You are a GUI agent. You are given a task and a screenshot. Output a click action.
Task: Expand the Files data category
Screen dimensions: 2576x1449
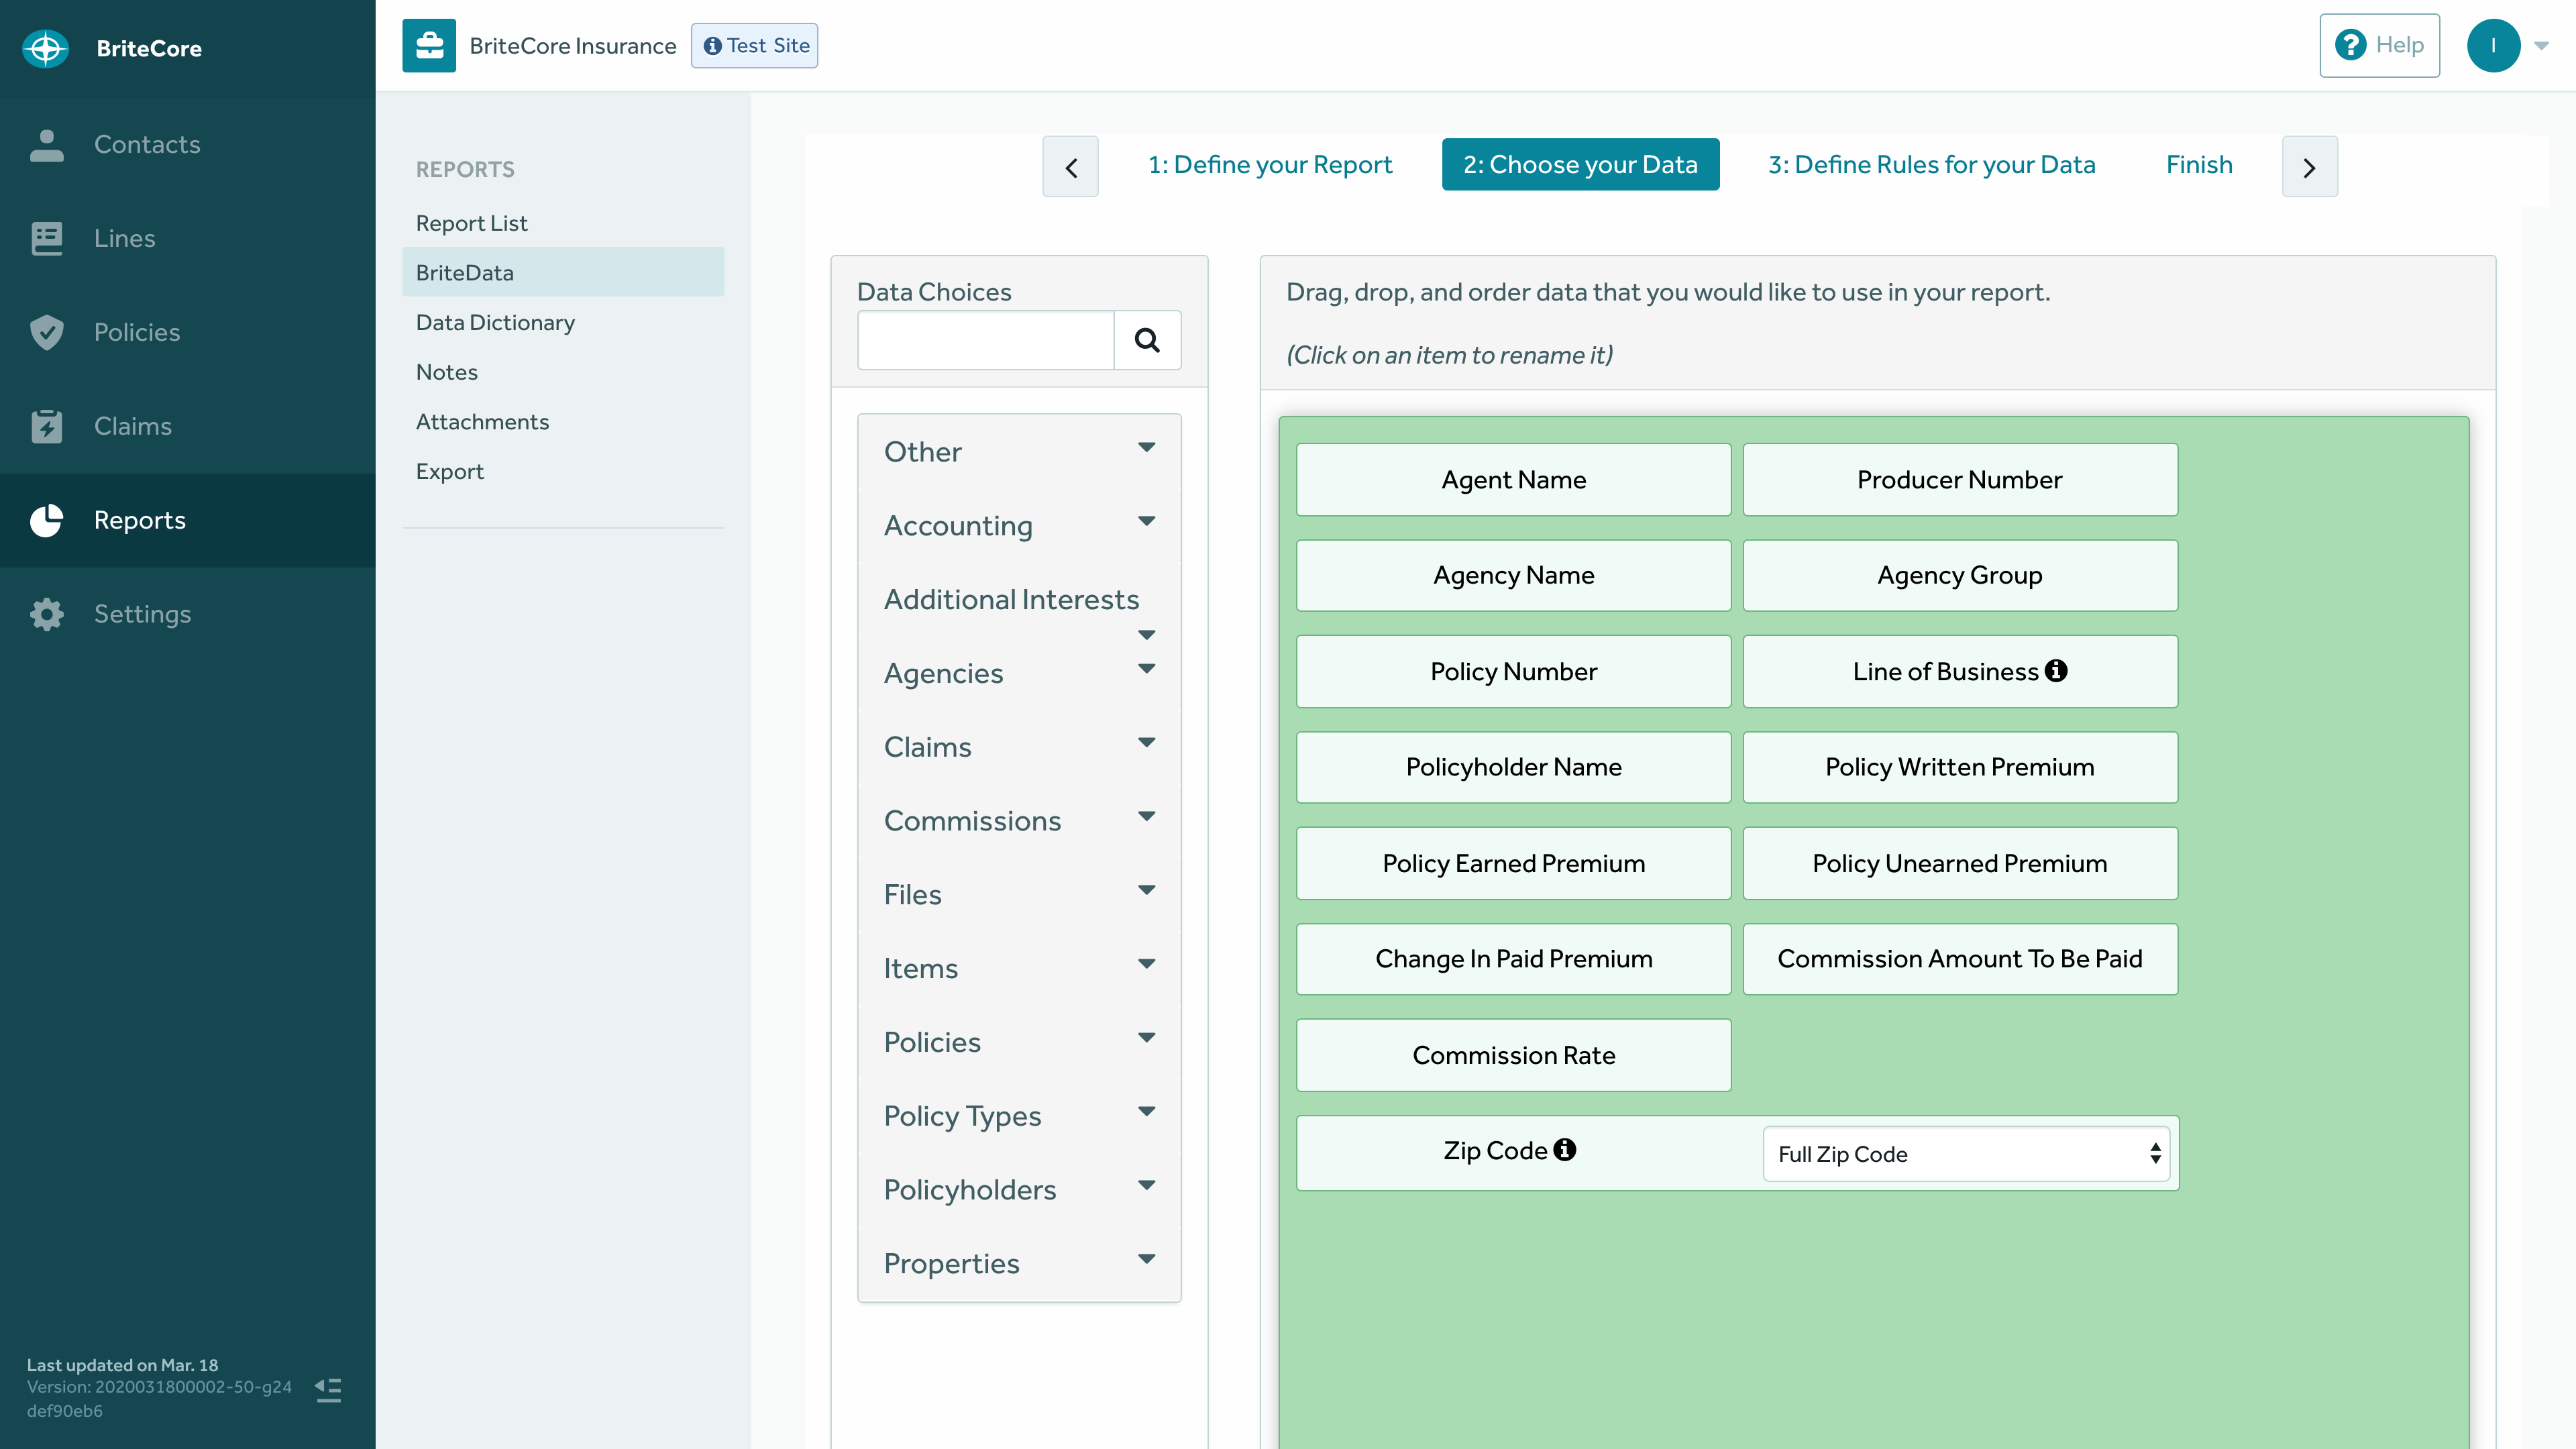(1019, 895)
